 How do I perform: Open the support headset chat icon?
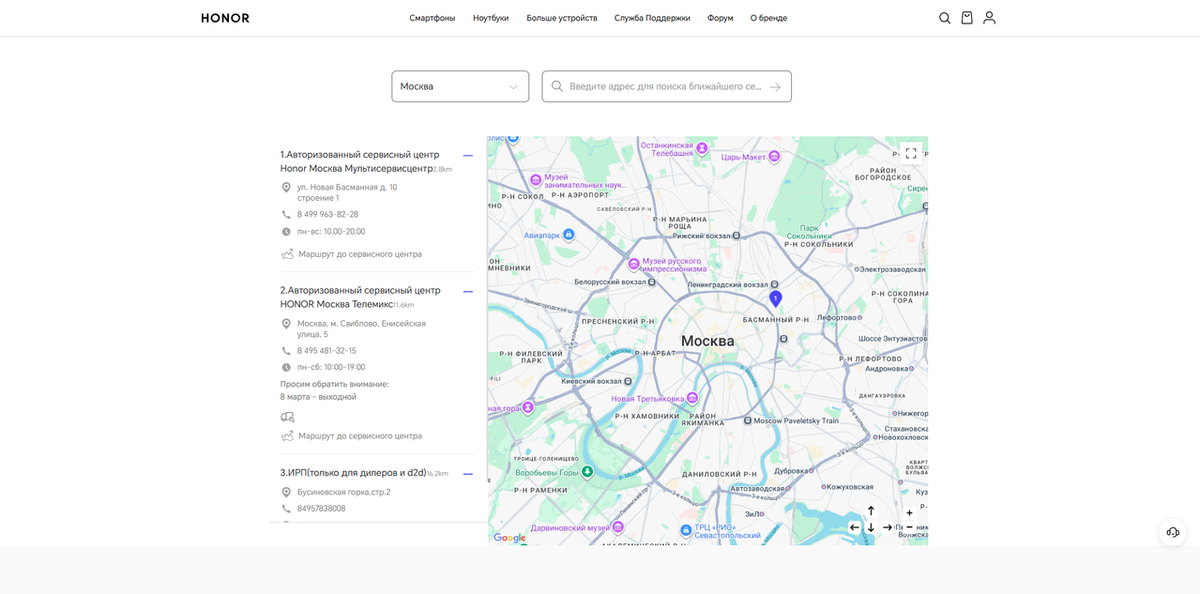tap(1173, 531)
